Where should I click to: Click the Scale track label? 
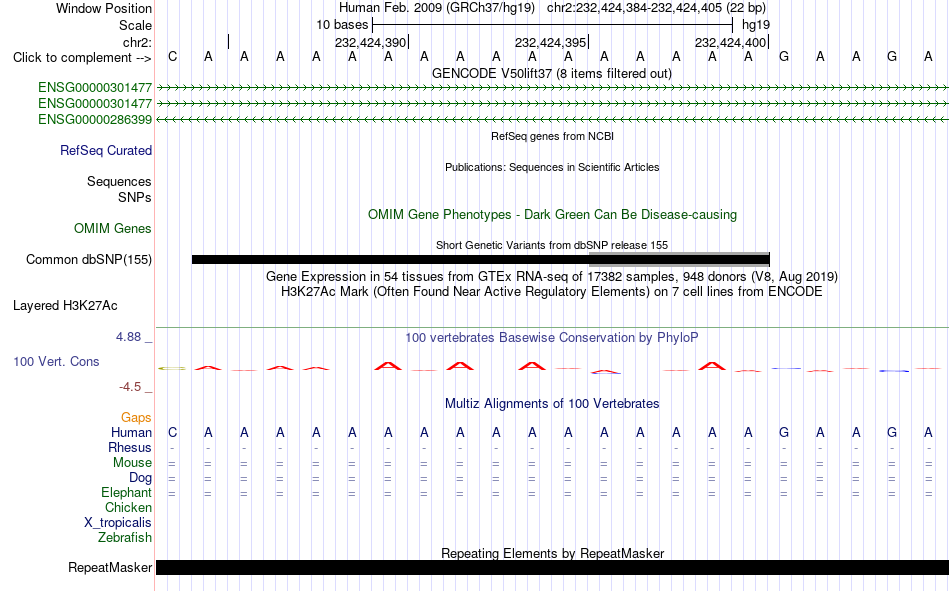tap(135, 25)
